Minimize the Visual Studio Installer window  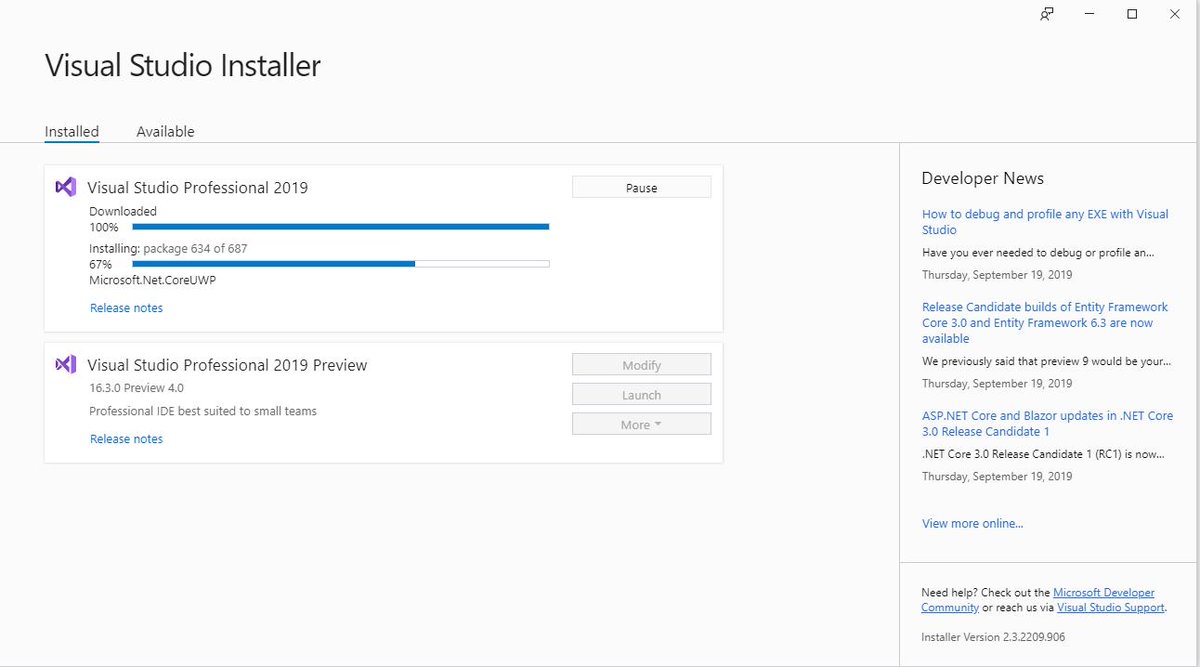[x=1090, y=14]
